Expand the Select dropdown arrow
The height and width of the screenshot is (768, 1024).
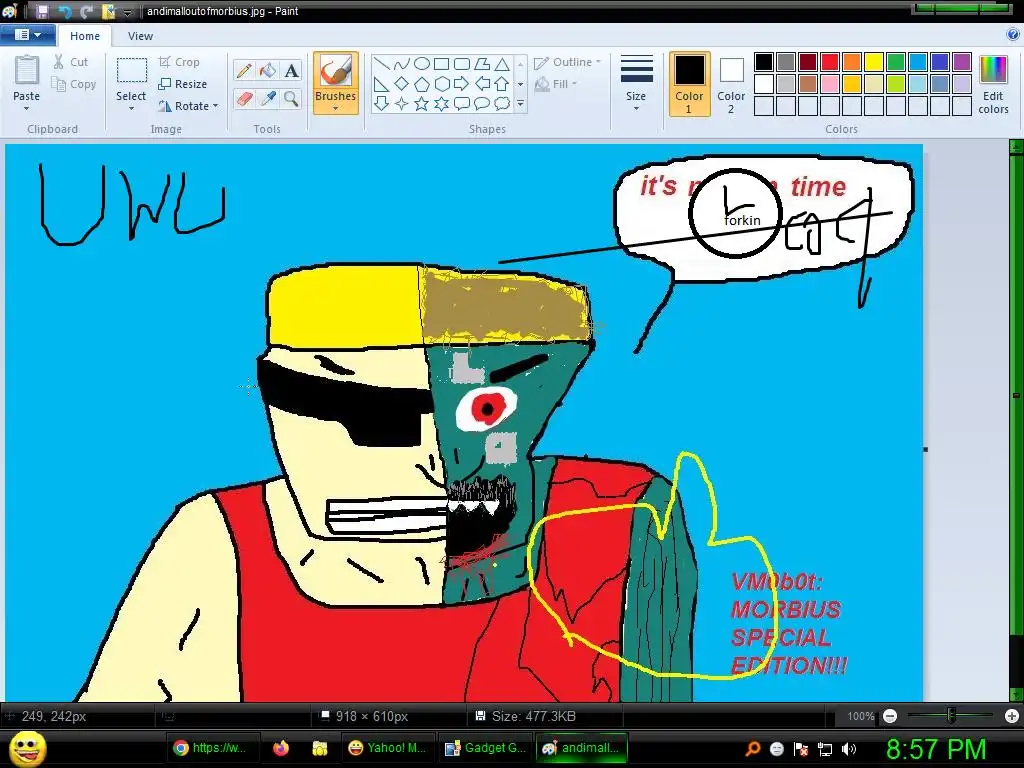[131, 108]
